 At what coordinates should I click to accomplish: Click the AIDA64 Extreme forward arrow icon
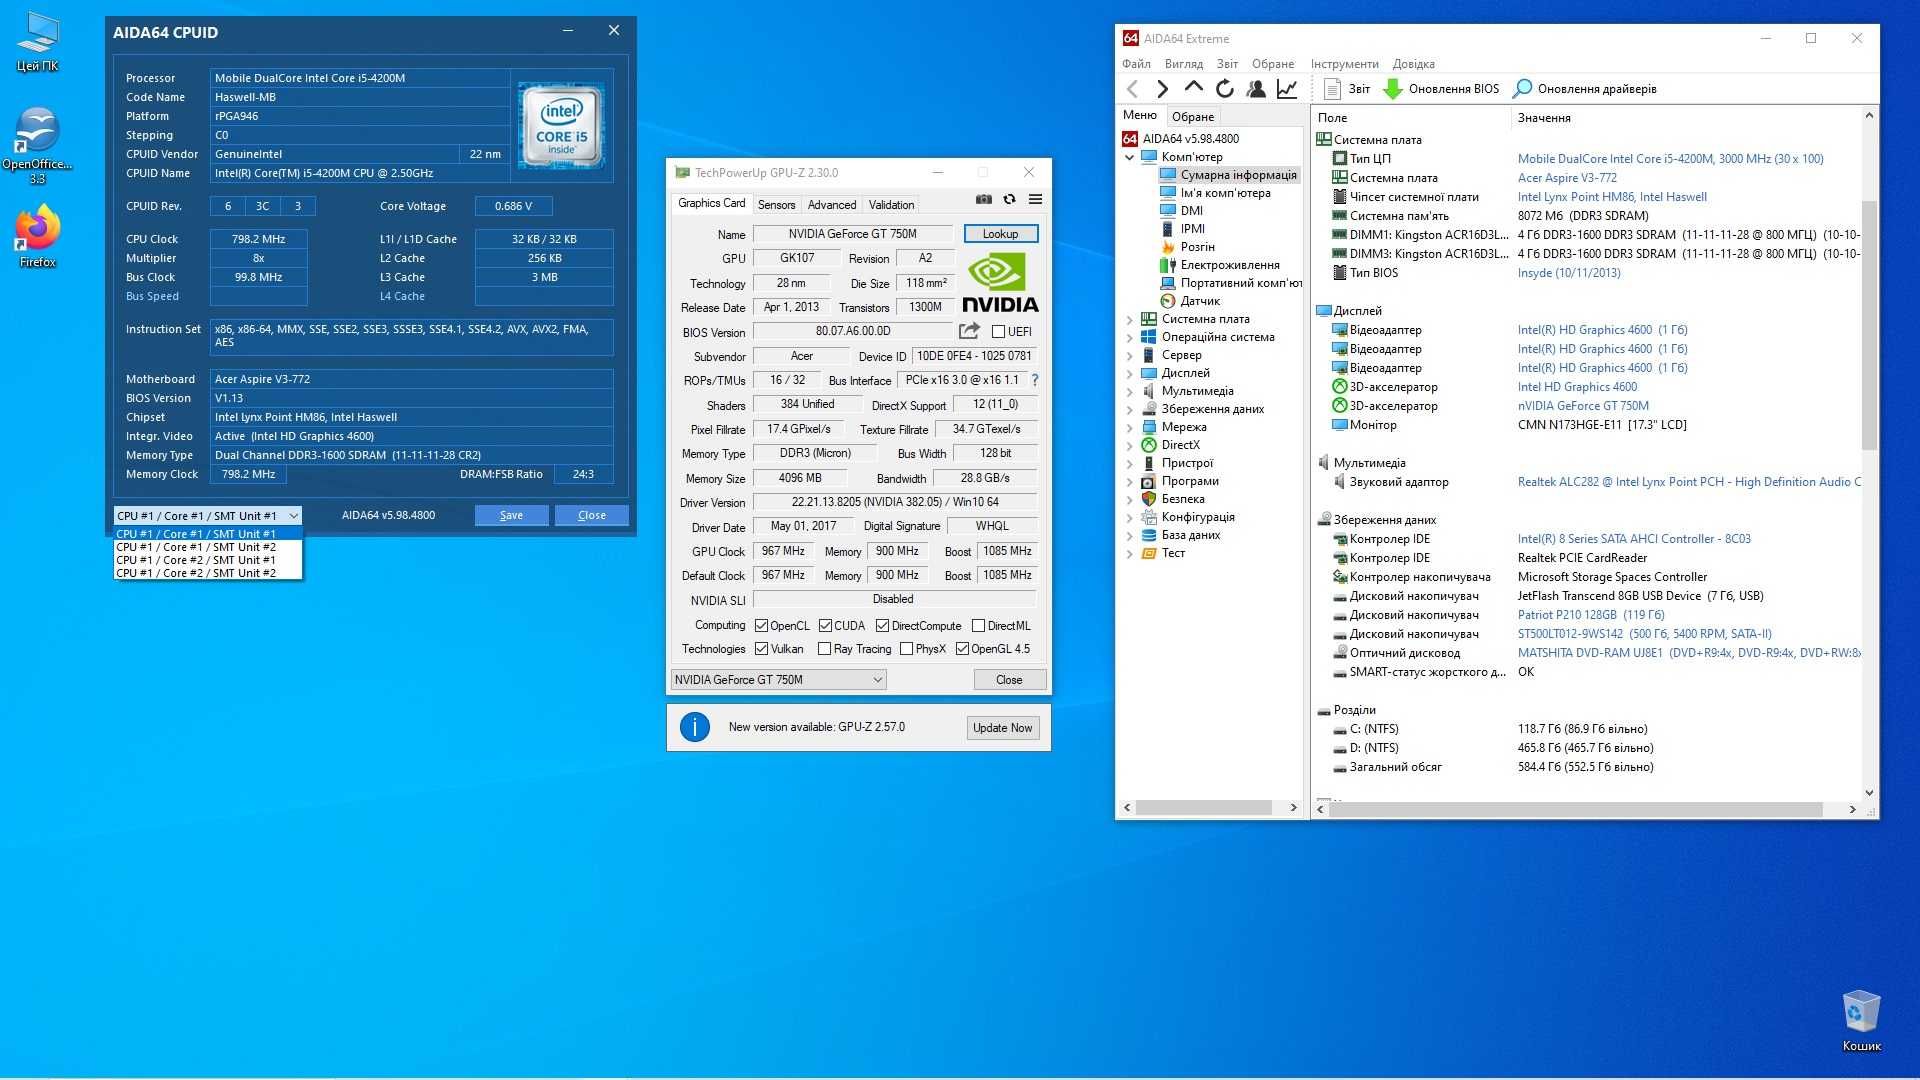(x=1162, y=89)
